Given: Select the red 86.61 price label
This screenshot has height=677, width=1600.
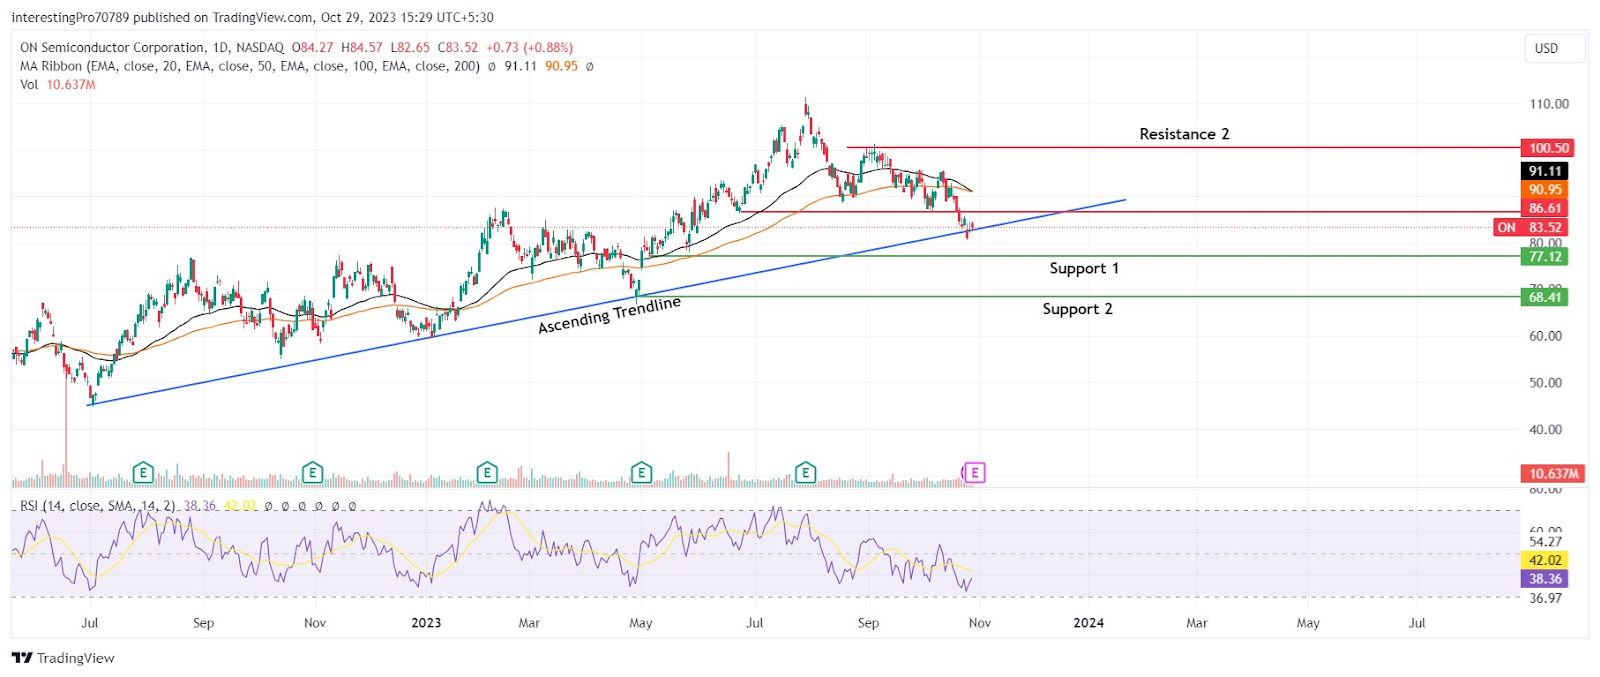Looking at the screenshot, I should 1545,208.
